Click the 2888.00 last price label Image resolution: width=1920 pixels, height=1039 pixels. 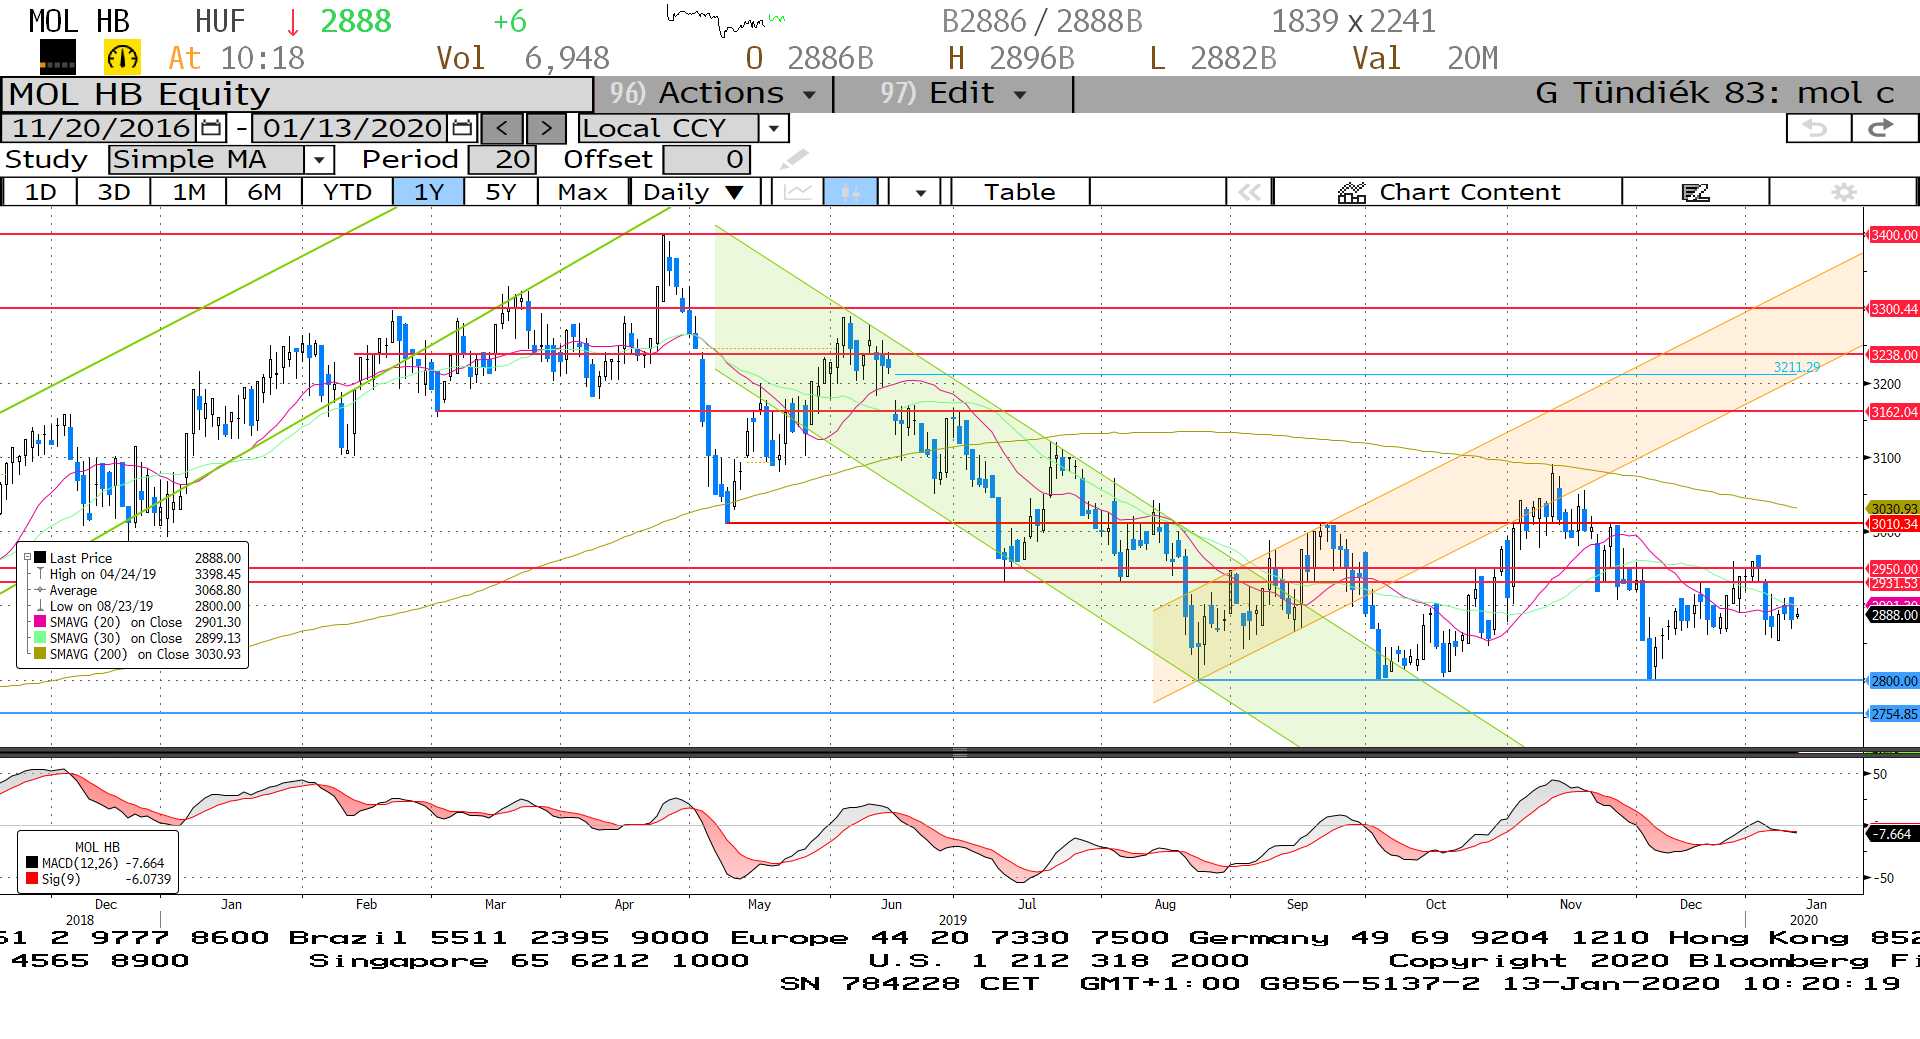pos(1894,615)
